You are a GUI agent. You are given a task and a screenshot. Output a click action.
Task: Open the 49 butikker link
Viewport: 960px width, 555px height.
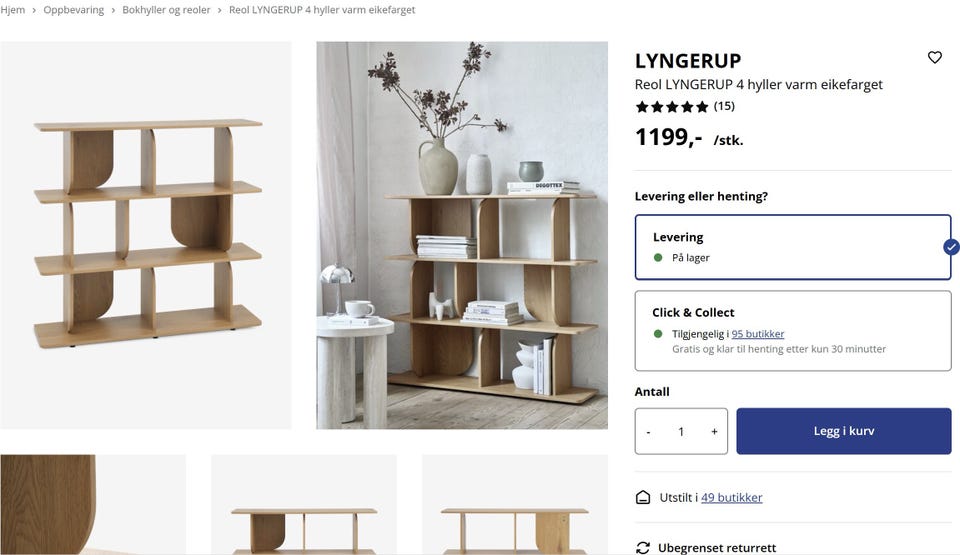(732, 497)
